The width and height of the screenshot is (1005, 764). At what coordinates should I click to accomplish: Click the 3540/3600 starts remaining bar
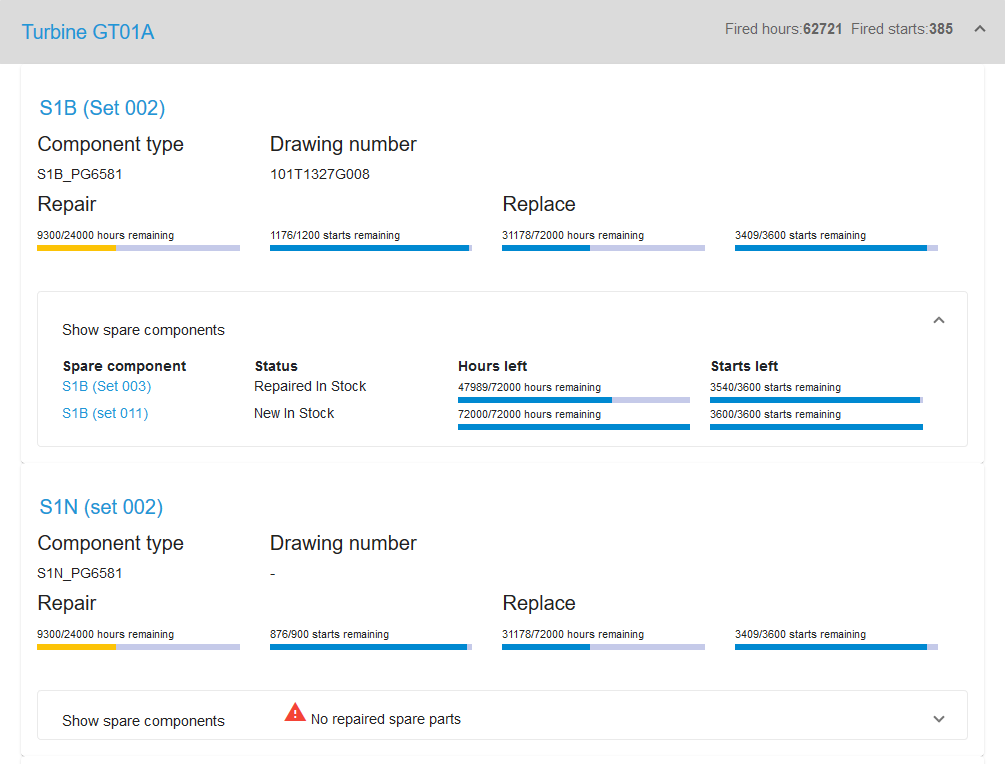[x=816, y=400]
